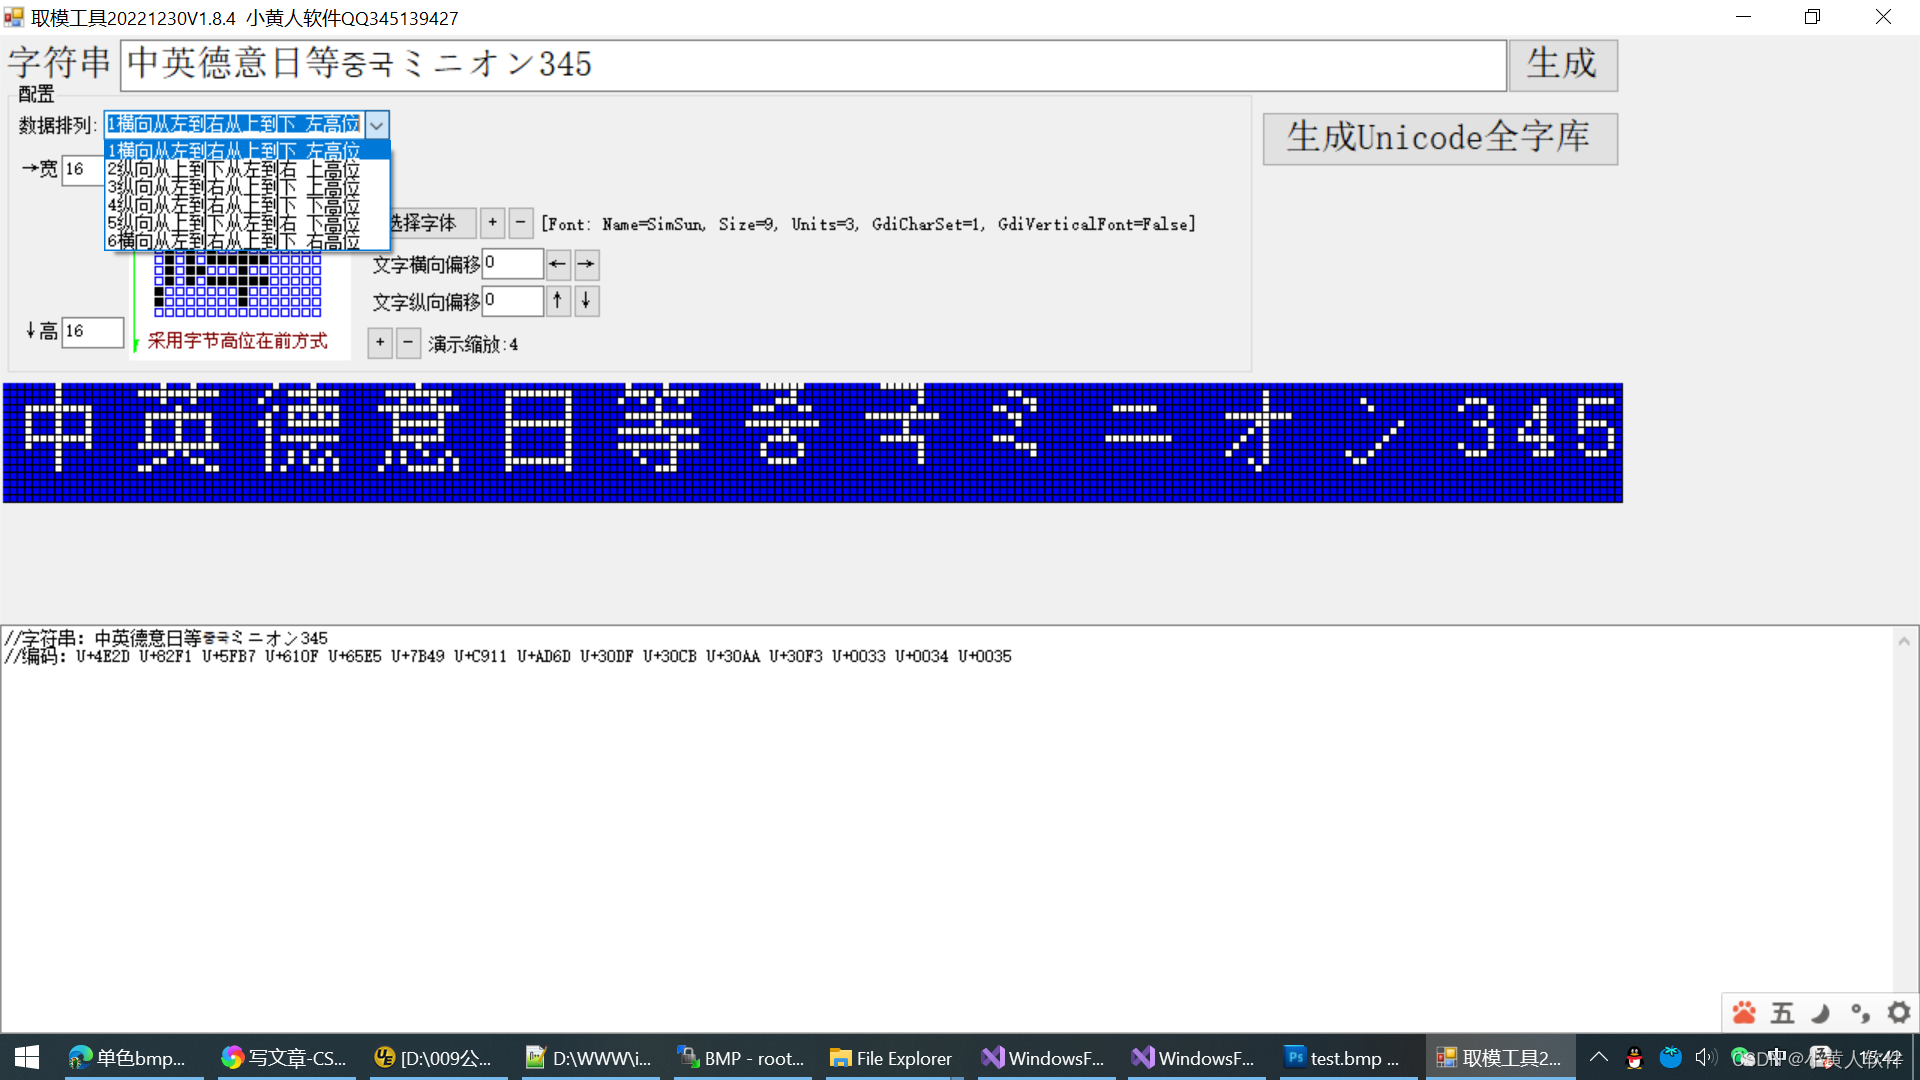Viewport: 1920px width, 1080px height.
Task: Click the left arrow for horizontal text offset
Action: [558, 264]
